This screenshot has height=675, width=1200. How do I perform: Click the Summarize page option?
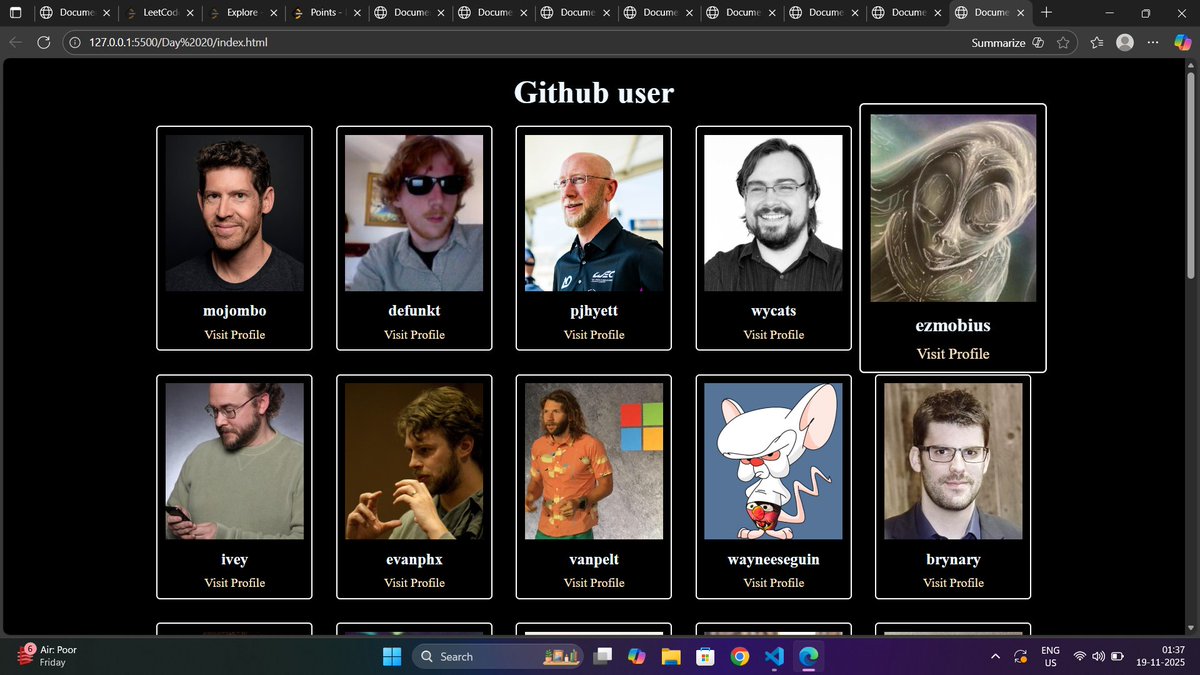[997, 42]
